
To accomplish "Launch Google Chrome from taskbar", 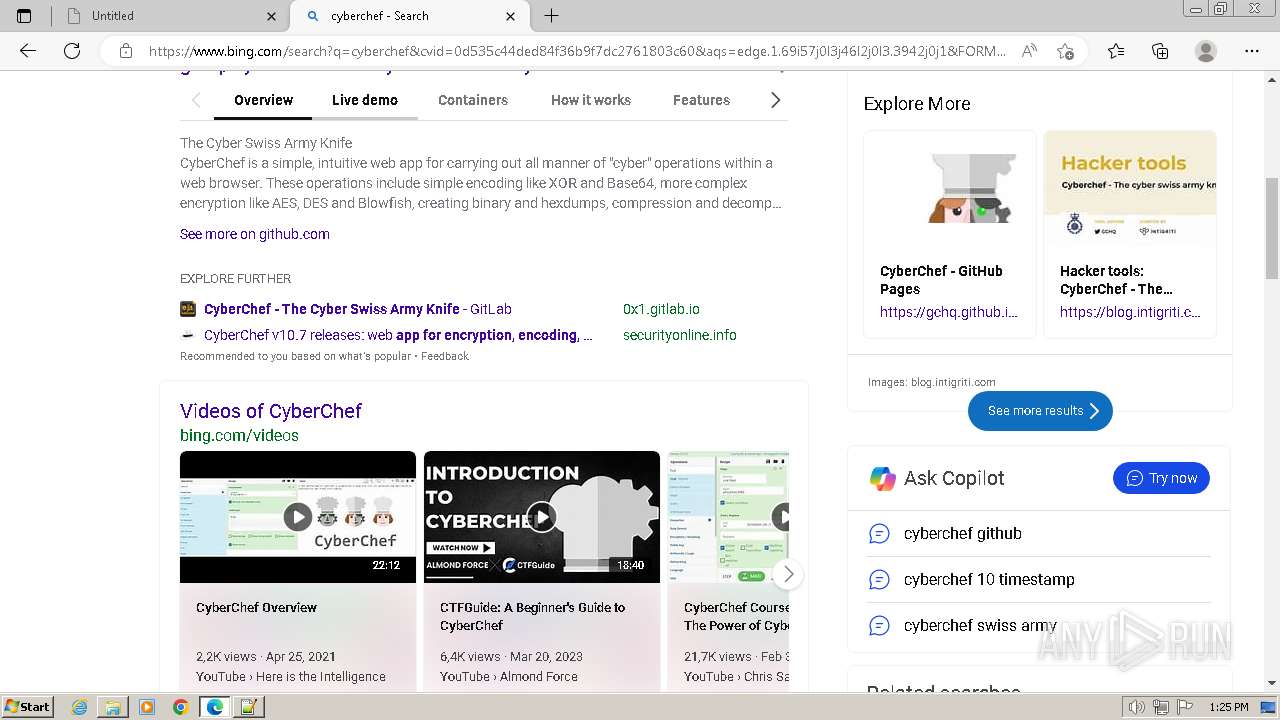I will (180, 707).
